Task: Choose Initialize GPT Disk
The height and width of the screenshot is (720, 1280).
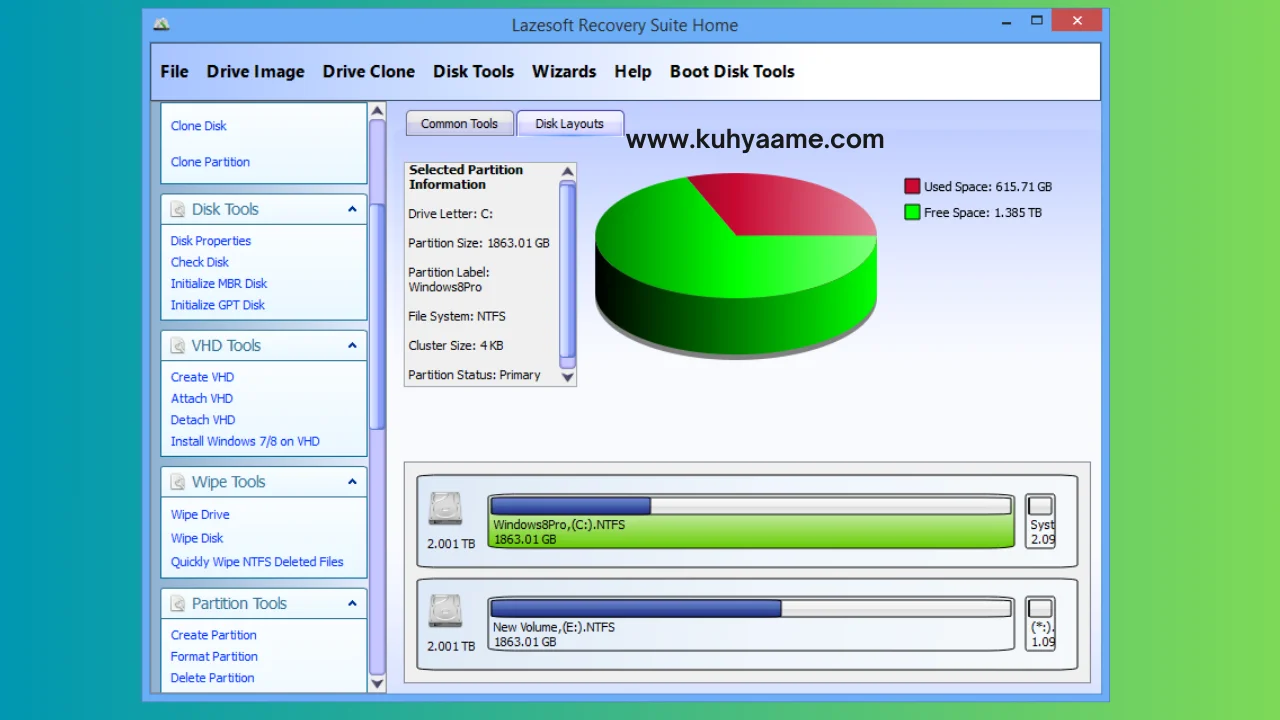Action: tap(217, 305)
